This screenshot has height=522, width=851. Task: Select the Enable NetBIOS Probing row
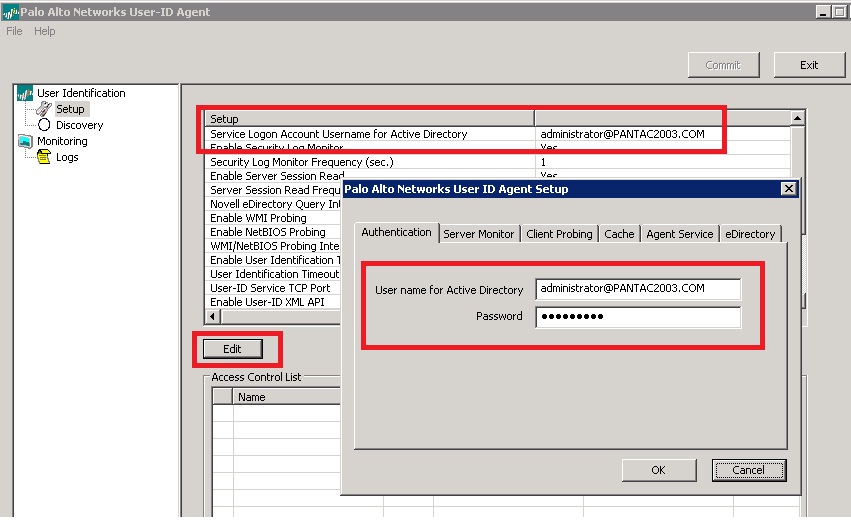(274, 232)
